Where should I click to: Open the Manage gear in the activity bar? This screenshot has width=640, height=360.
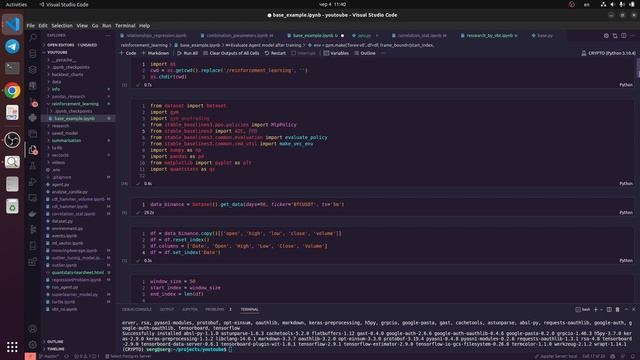click(x=33, y=344)
